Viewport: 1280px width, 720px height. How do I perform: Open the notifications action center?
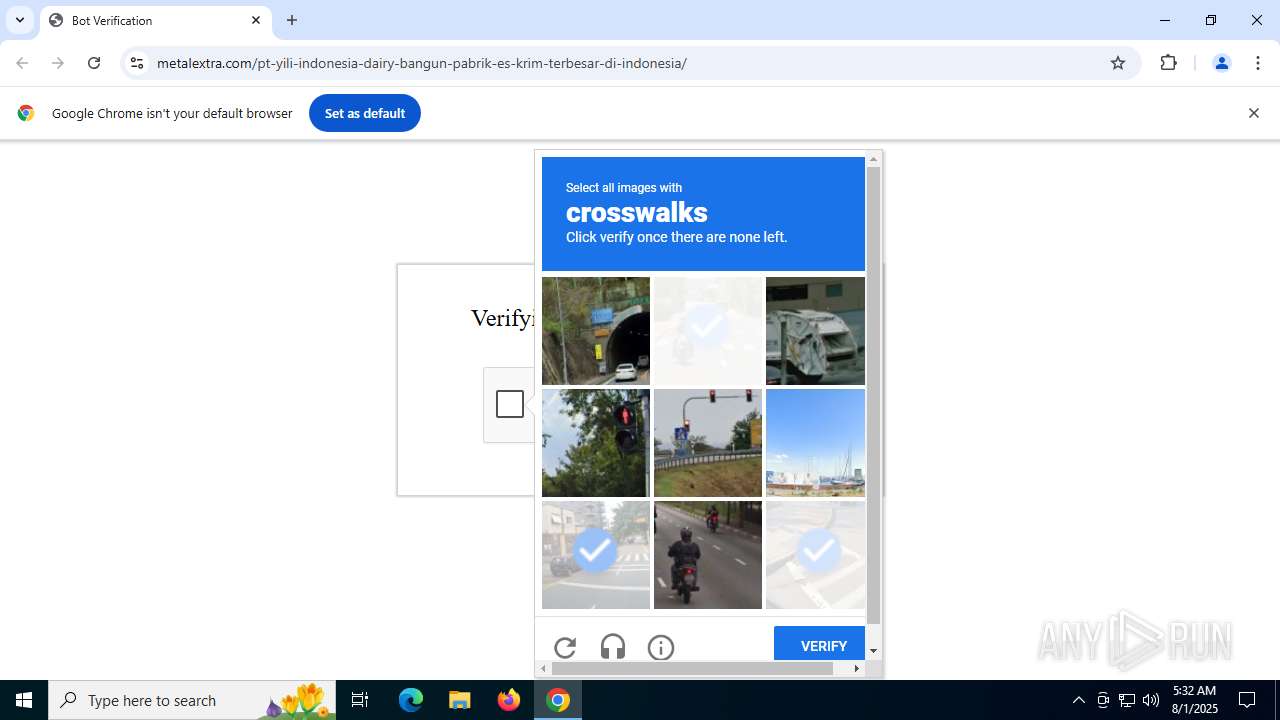coord(1247,700)
